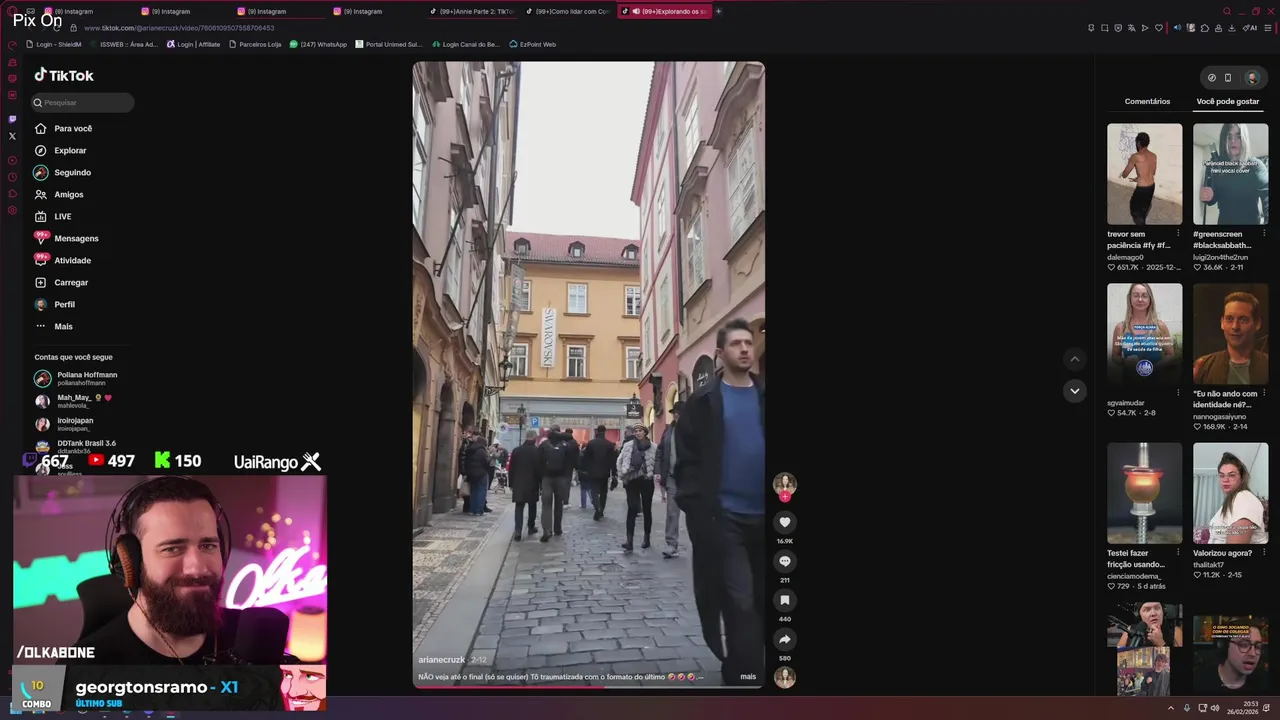Open options for Valorizou agora? card
This screenshot has height=720, width=1280.
[x=1264, y=553]
